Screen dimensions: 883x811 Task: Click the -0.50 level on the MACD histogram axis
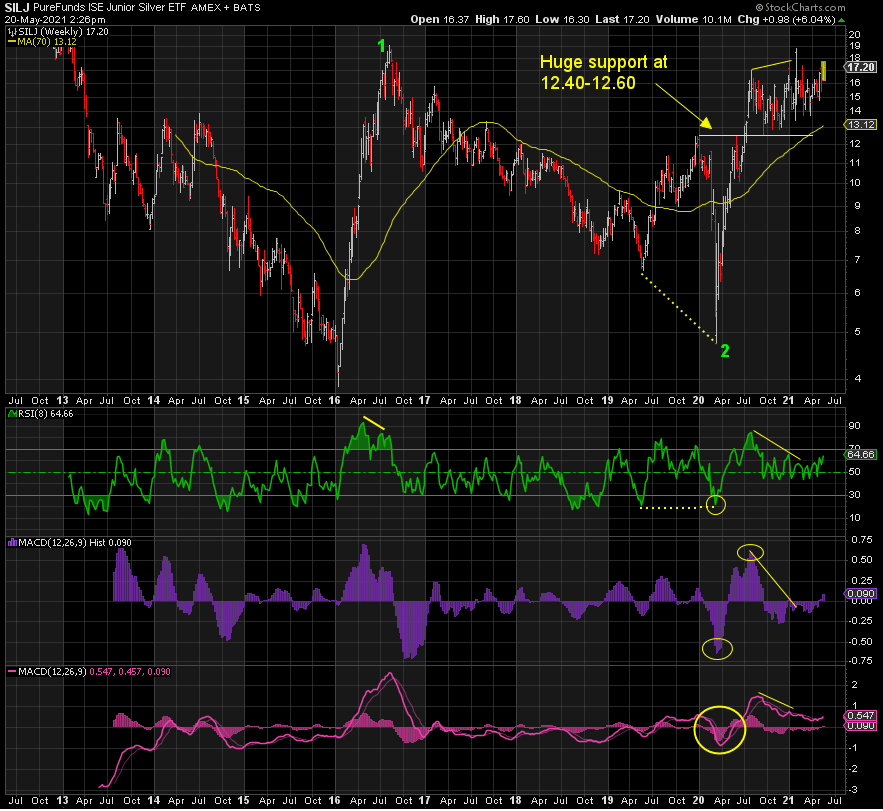pyautogui.click(x=860, y=642)
